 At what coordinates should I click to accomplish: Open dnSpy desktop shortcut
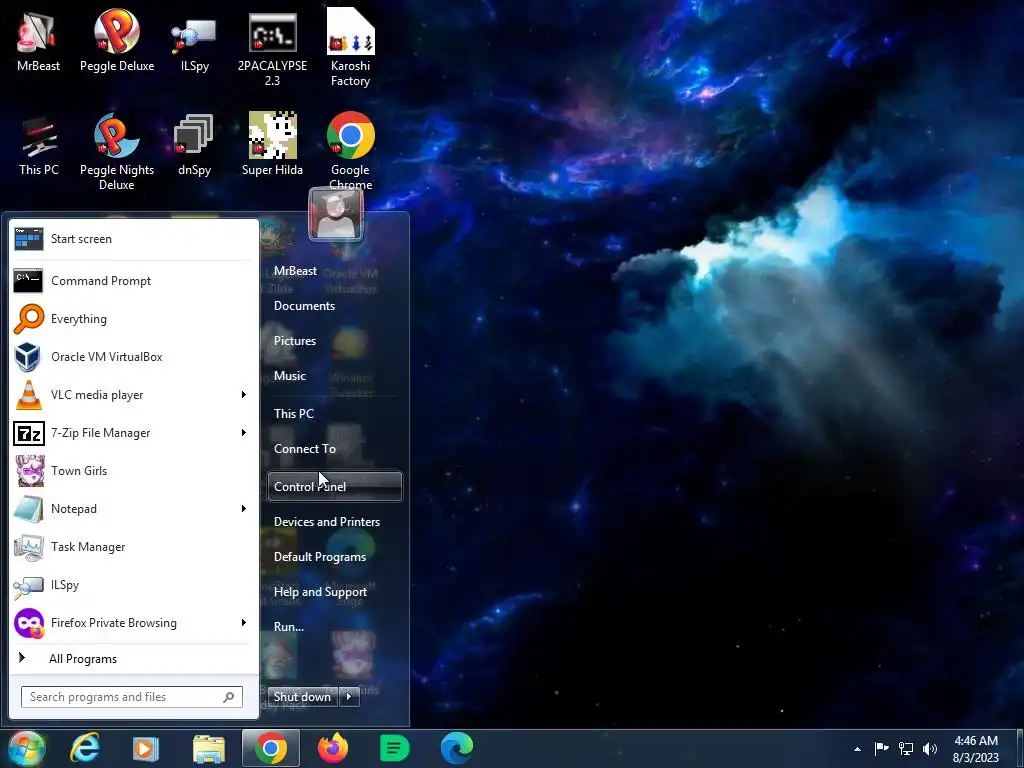tap(195, 144)
